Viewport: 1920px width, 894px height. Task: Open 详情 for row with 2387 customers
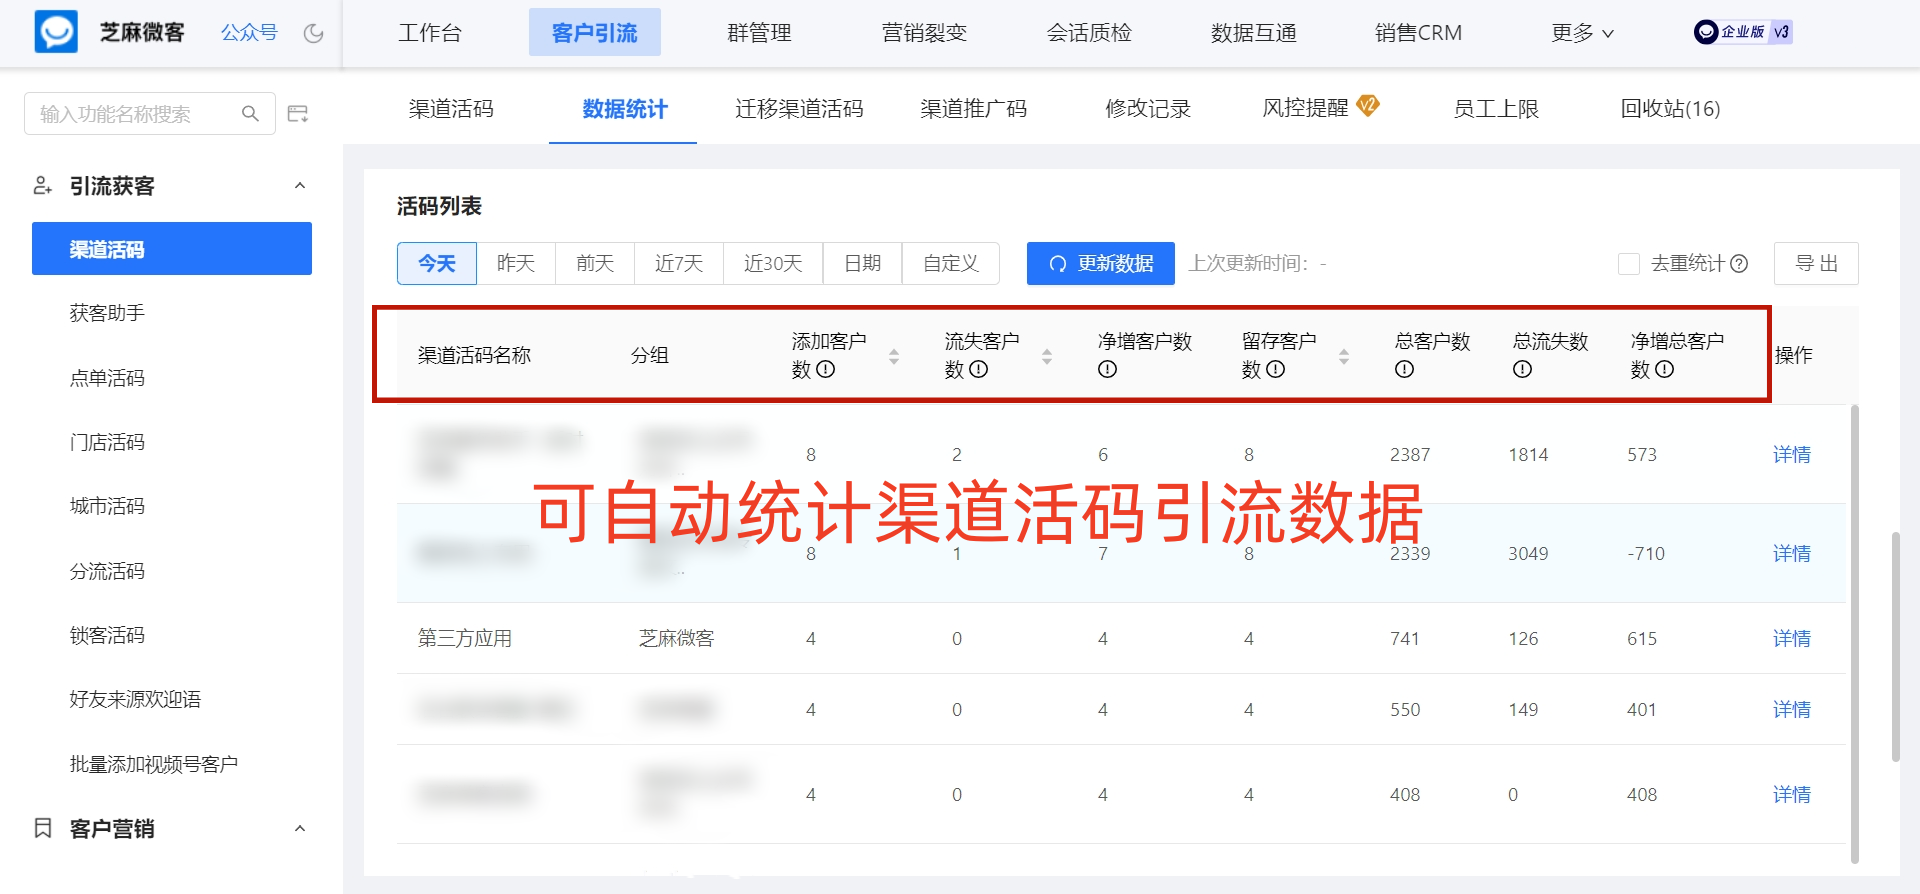[1792, 454]
